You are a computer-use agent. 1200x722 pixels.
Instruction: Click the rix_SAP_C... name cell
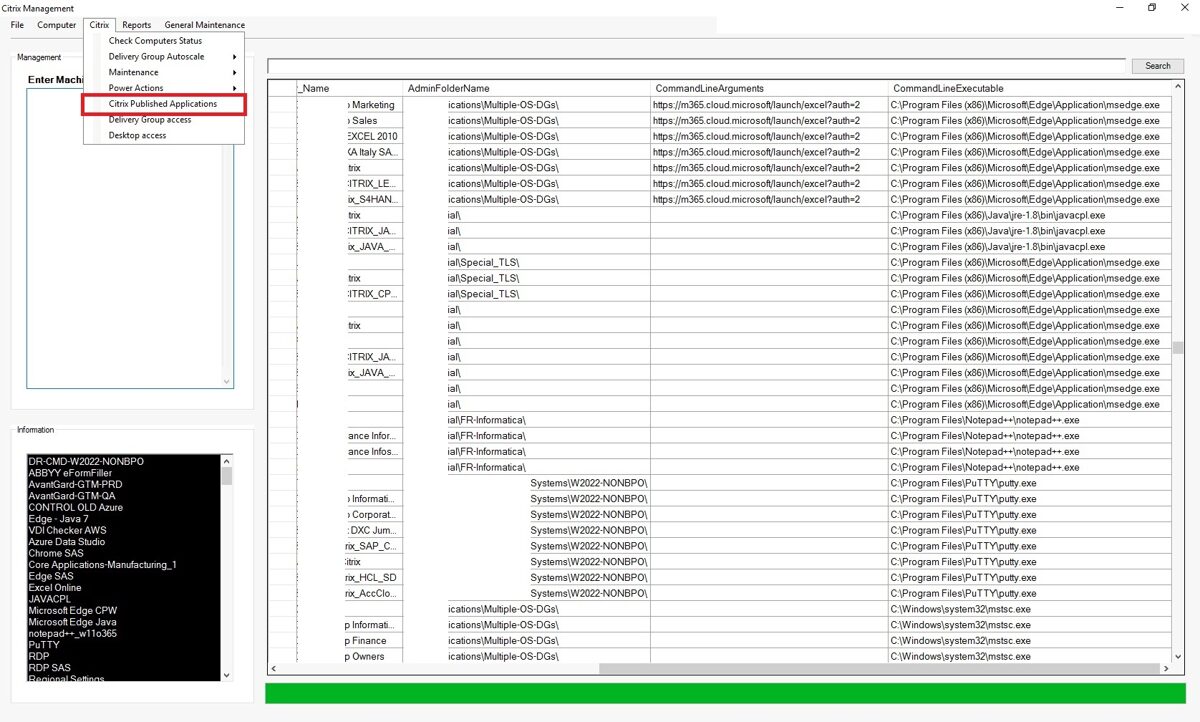coord(350,547)
